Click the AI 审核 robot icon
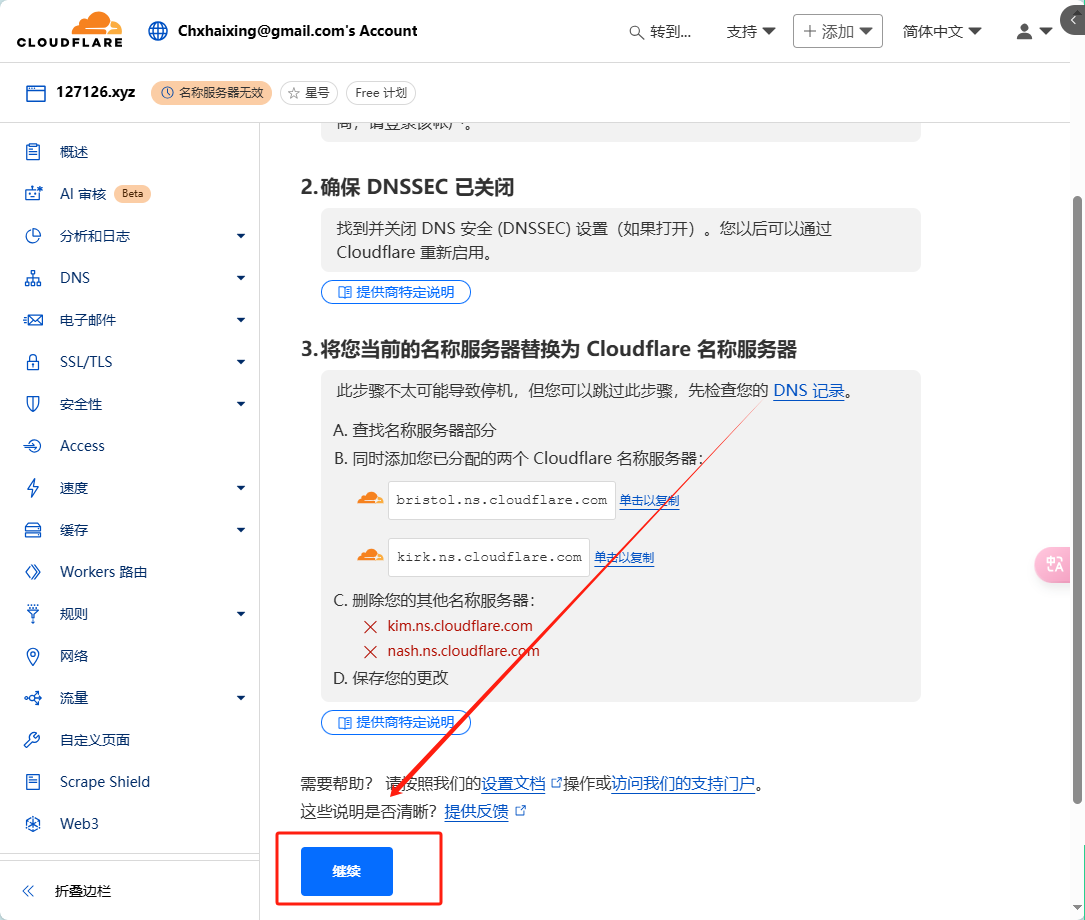Viewport: 1085px width, 920px height. (33, 194)
